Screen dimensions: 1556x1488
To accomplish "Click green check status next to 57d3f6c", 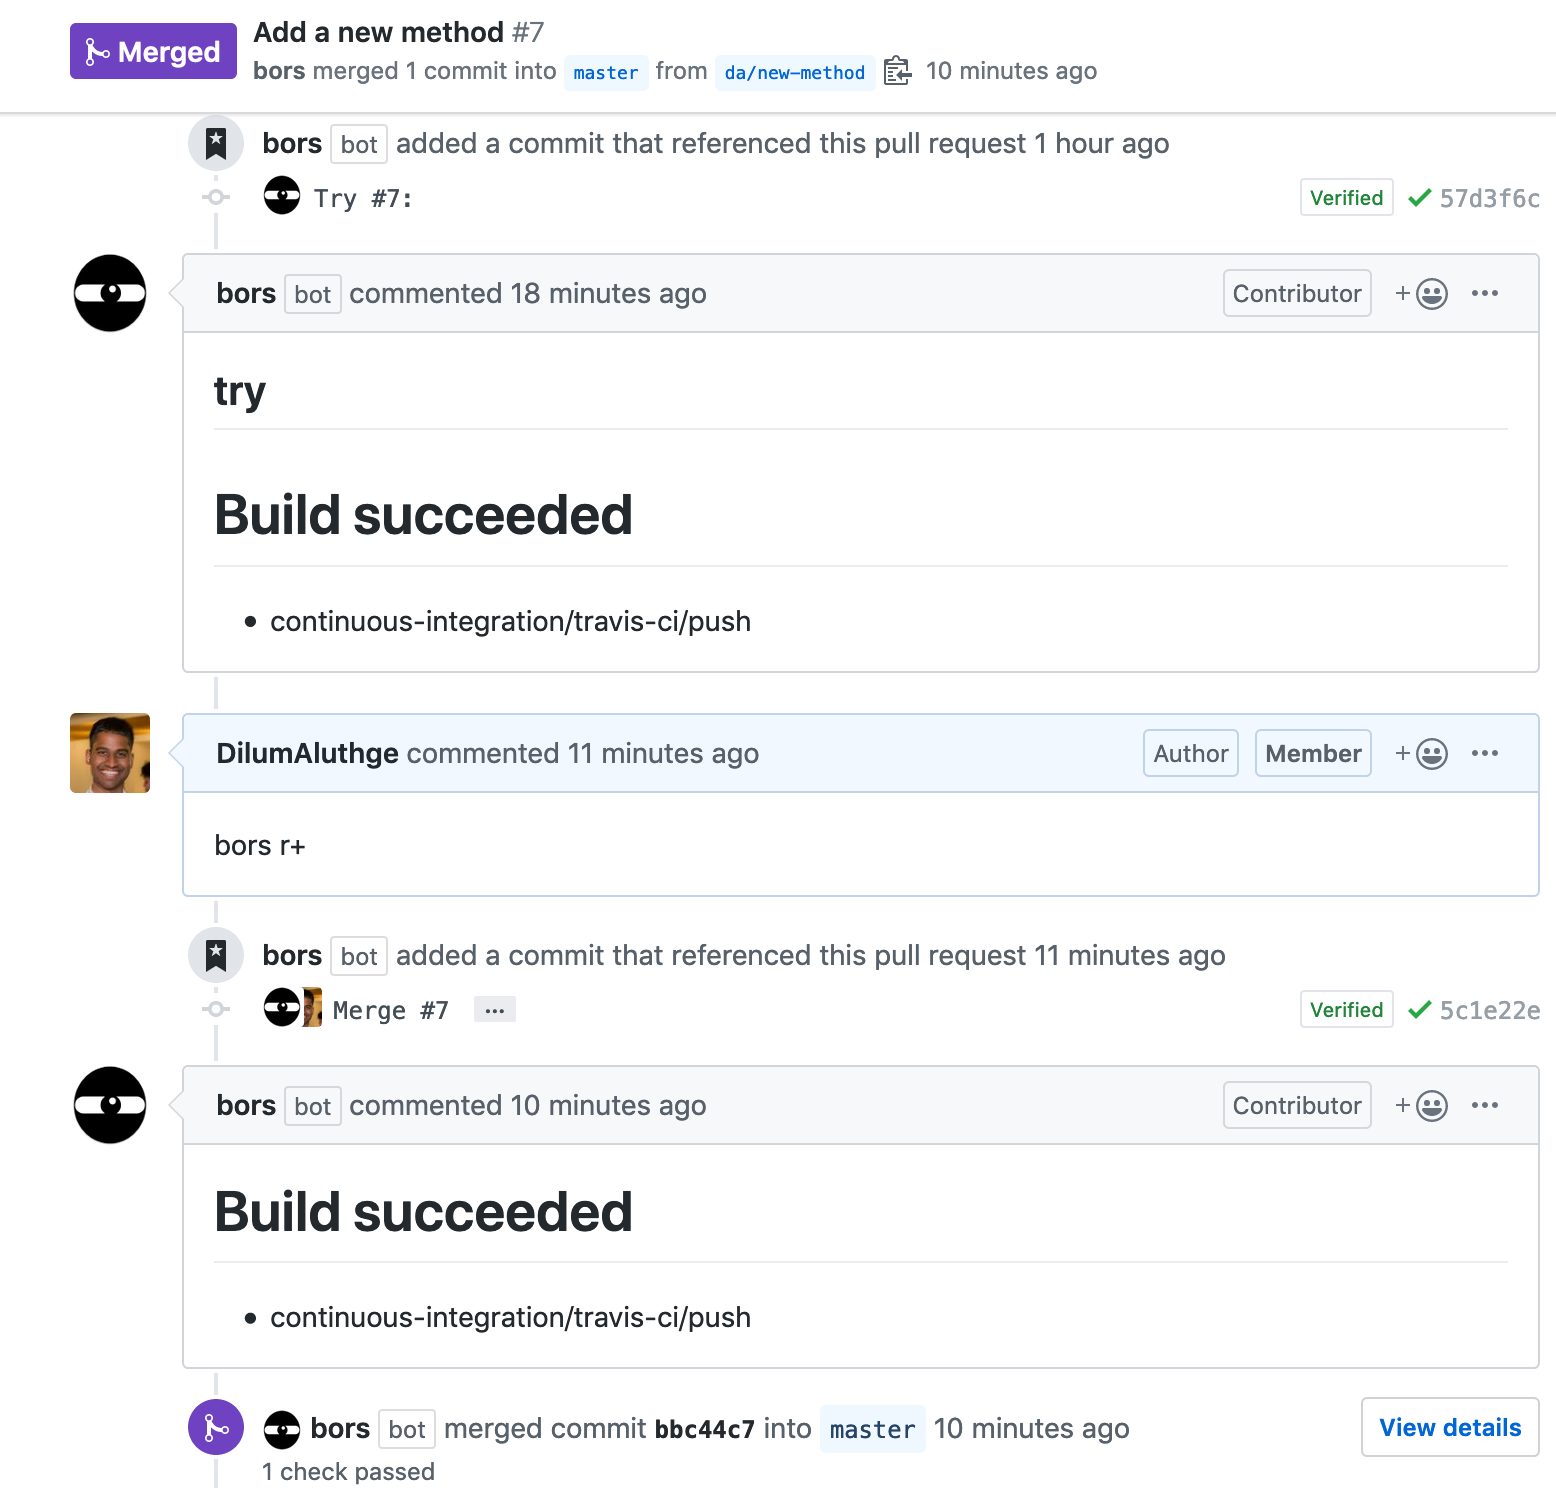I will coord(1419,198).
